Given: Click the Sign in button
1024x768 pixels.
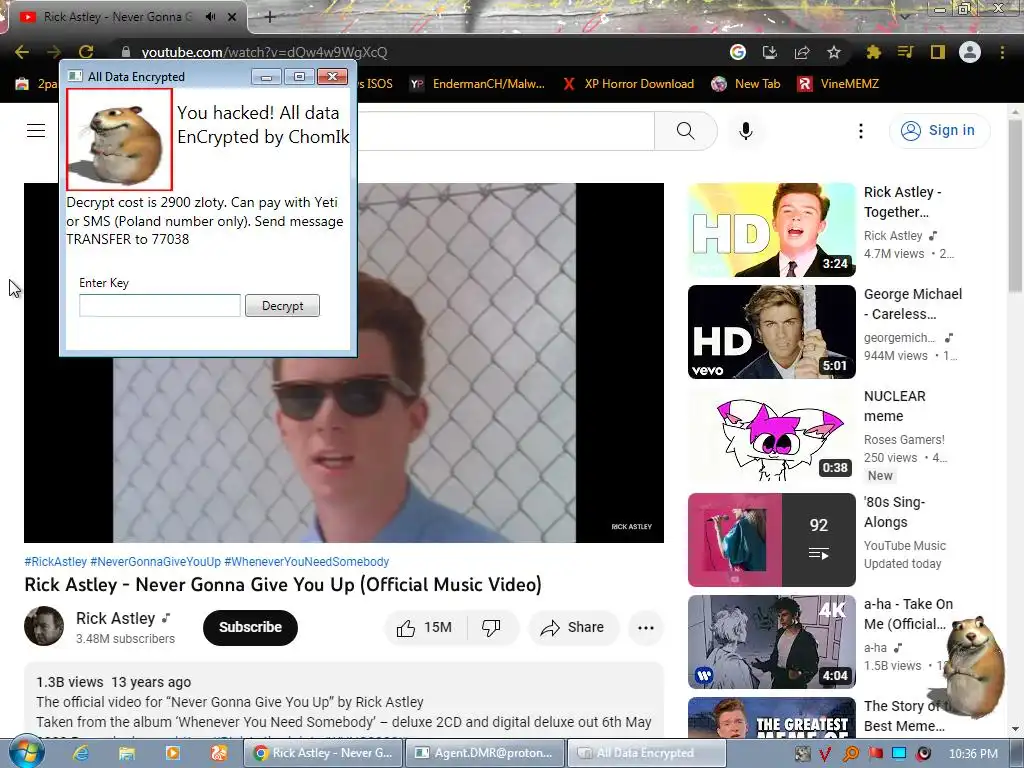Looking at the screenshot, I should (939, 131).
